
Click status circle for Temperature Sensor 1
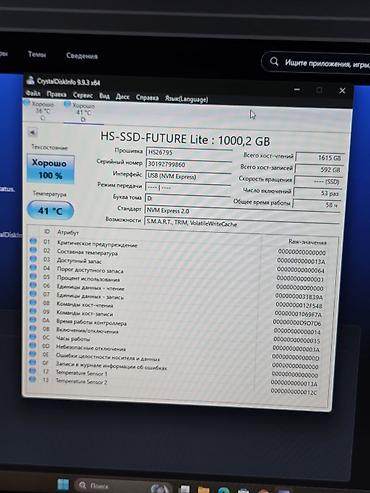pyautogui.click(x=32, y=371)
